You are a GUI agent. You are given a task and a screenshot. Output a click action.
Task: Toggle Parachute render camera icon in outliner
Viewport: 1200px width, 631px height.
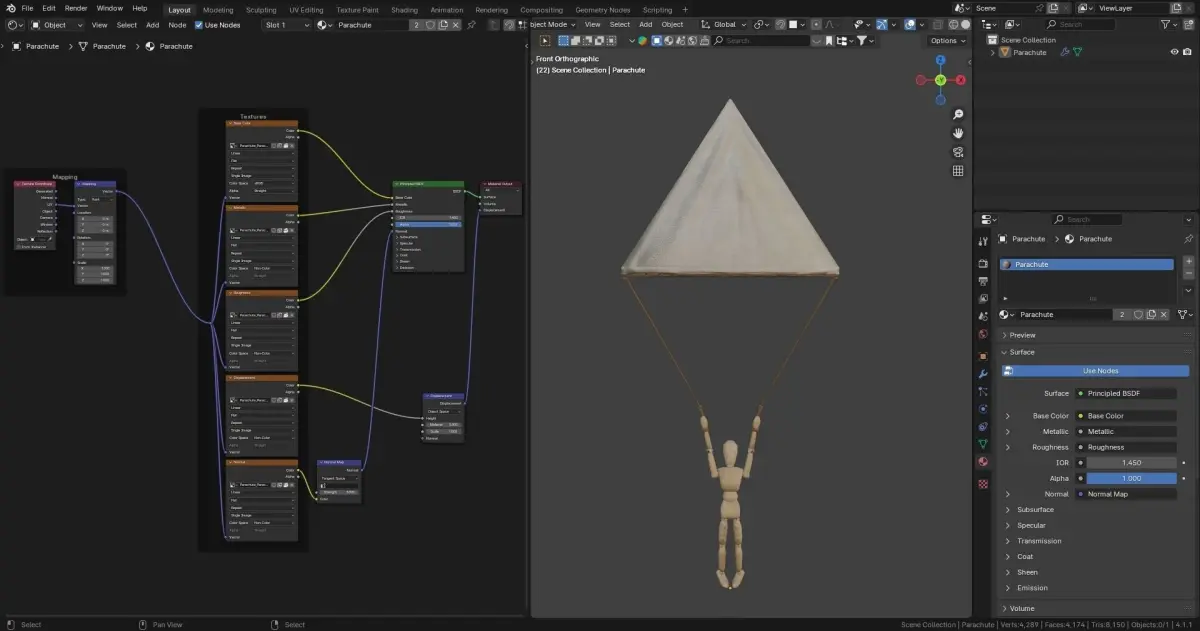[1189, 52]
